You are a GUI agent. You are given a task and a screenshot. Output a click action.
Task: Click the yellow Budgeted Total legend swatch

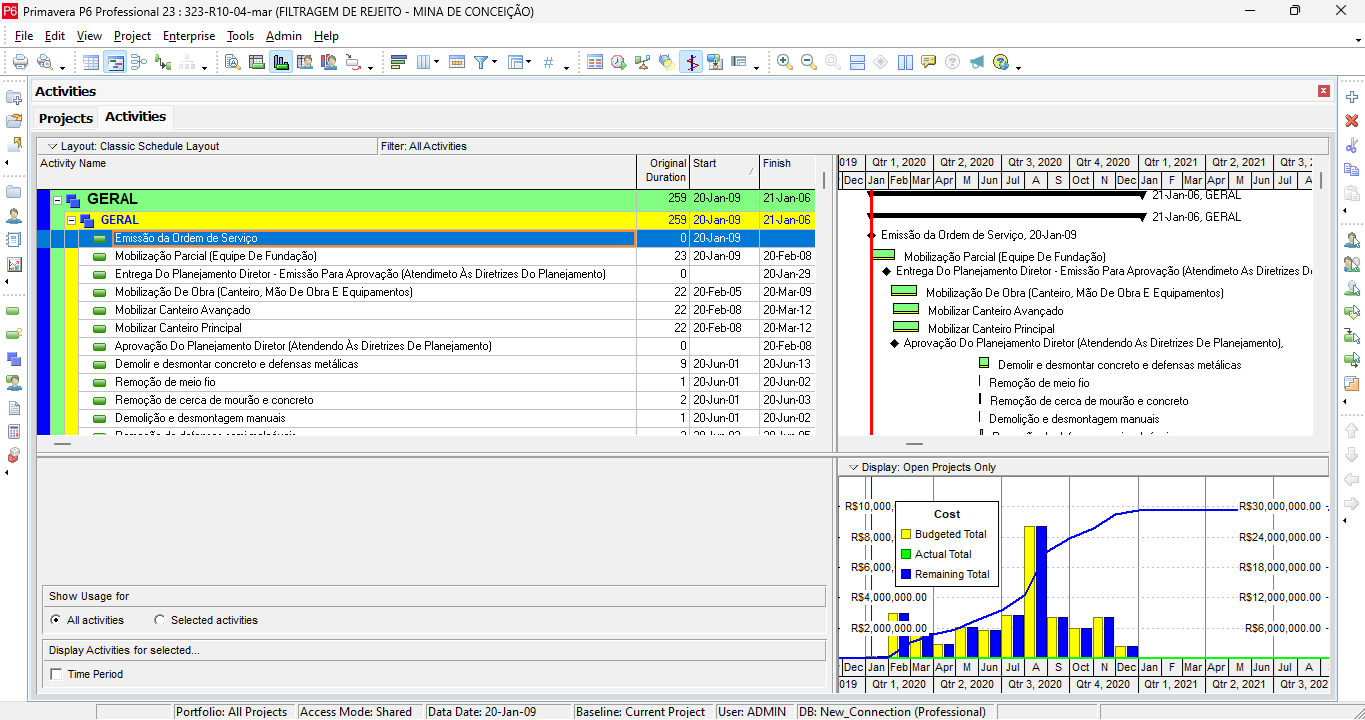(x=906, y=534)
